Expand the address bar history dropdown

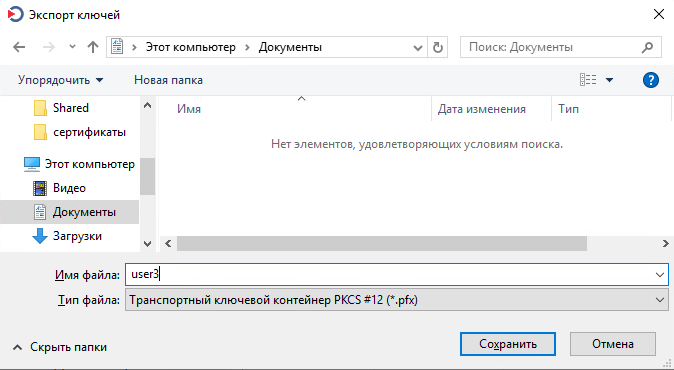[417, 48]
